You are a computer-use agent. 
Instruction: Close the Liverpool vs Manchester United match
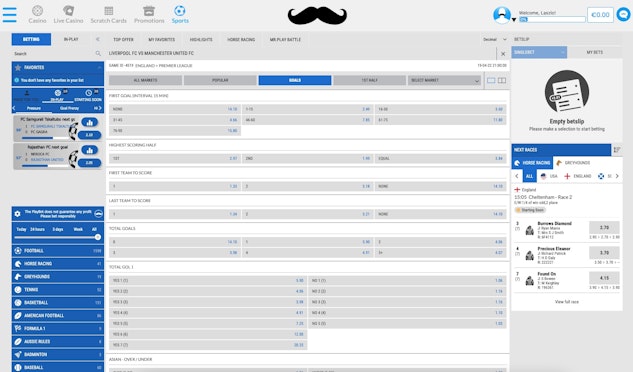[x=503, y=54]
